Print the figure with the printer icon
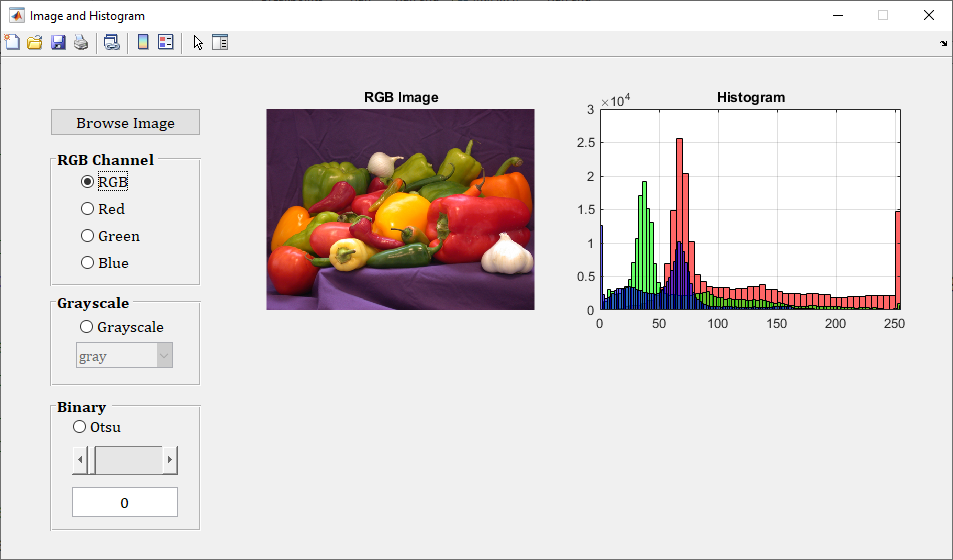This screenshot has width=953, height=560. 81,42
